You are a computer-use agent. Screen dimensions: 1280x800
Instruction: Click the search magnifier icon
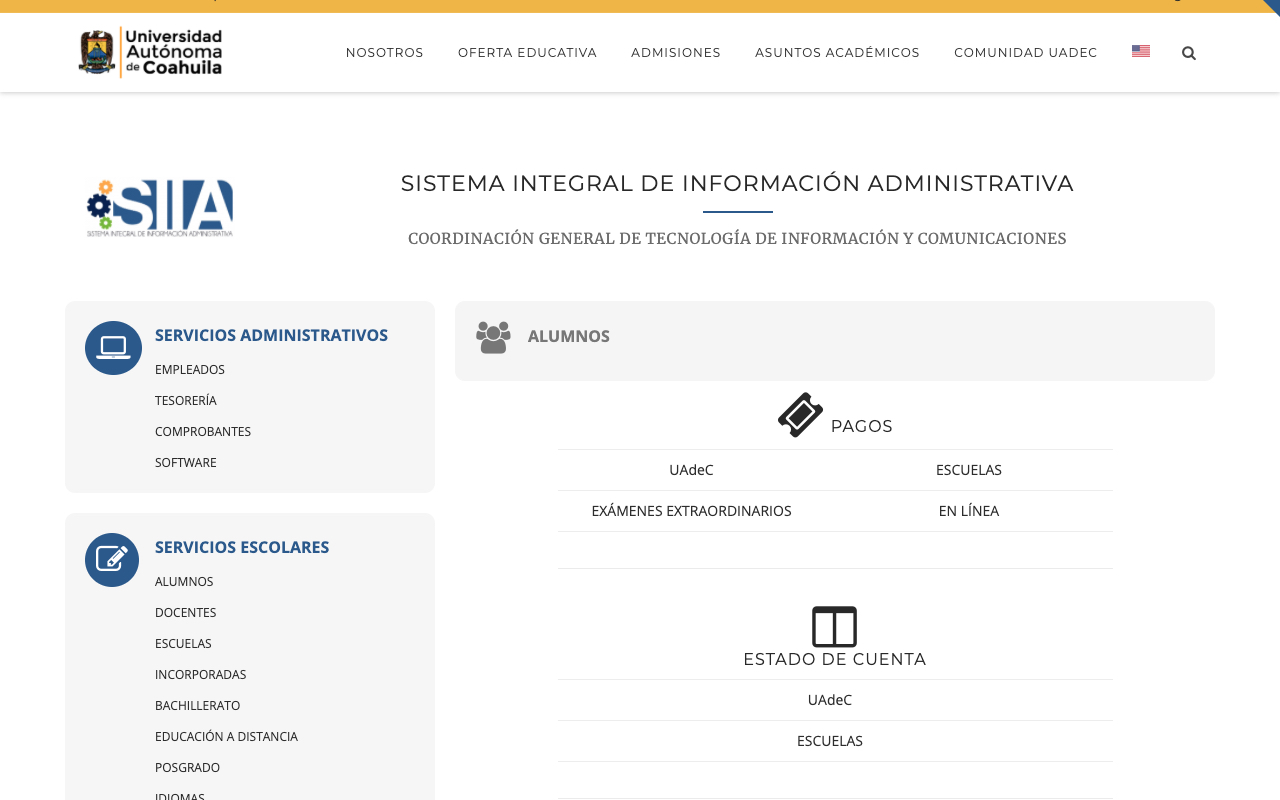click(1189, 53)
